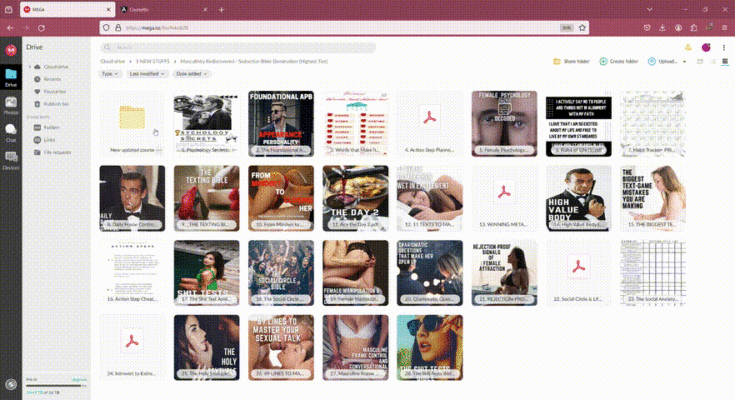735x400 pixels.
Task: Click the notifications bell icon
Action: pyautogui.click(x=688, y=47)
